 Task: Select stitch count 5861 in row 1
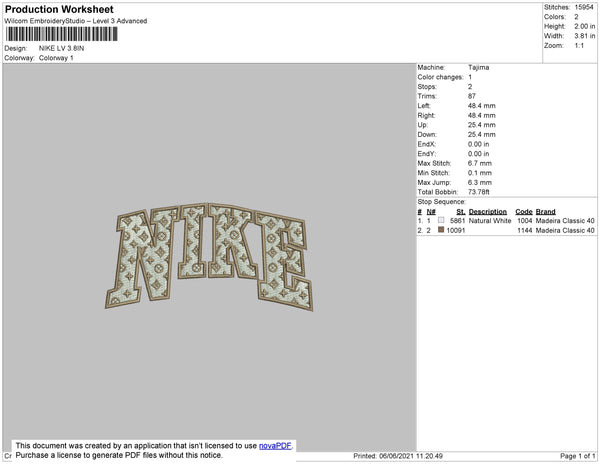458,221
